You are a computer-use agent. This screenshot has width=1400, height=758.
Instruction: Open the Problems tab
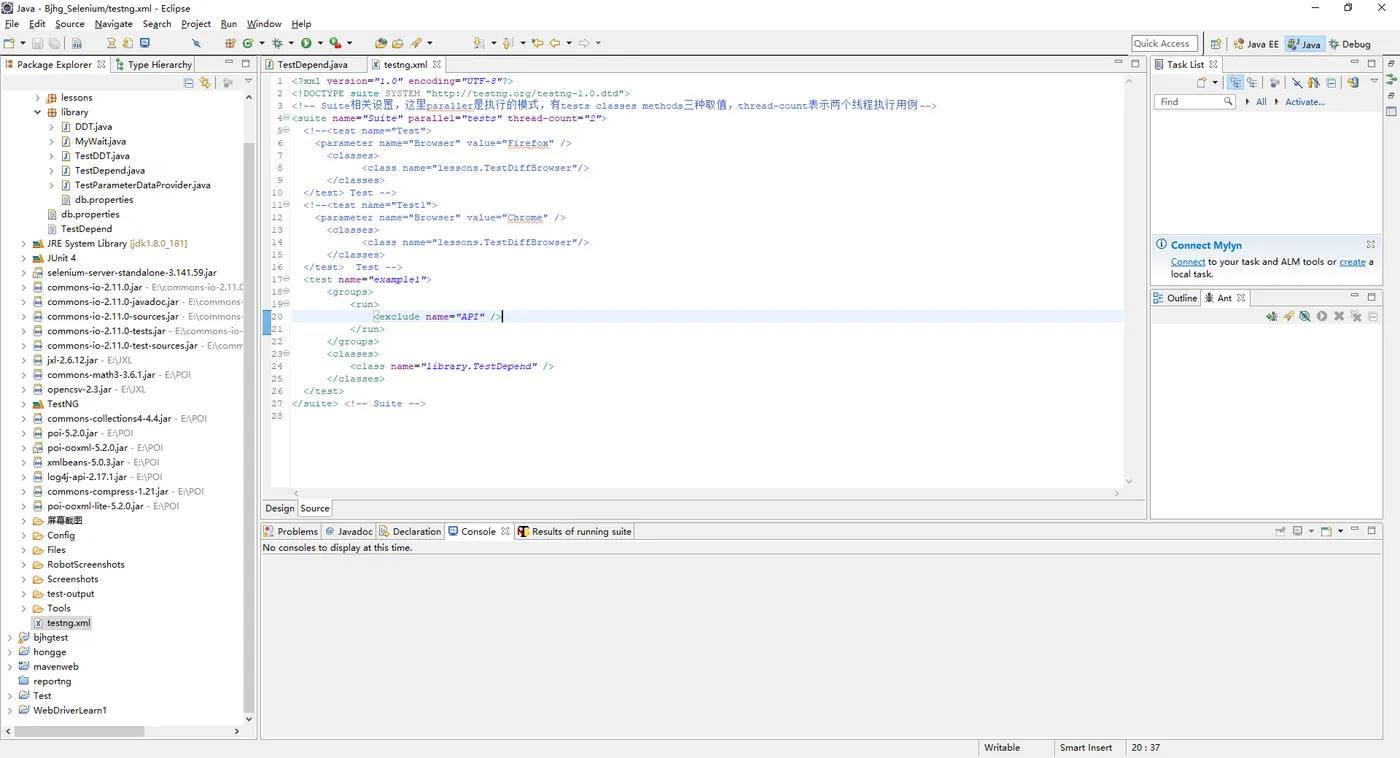[x=291, y=531]
